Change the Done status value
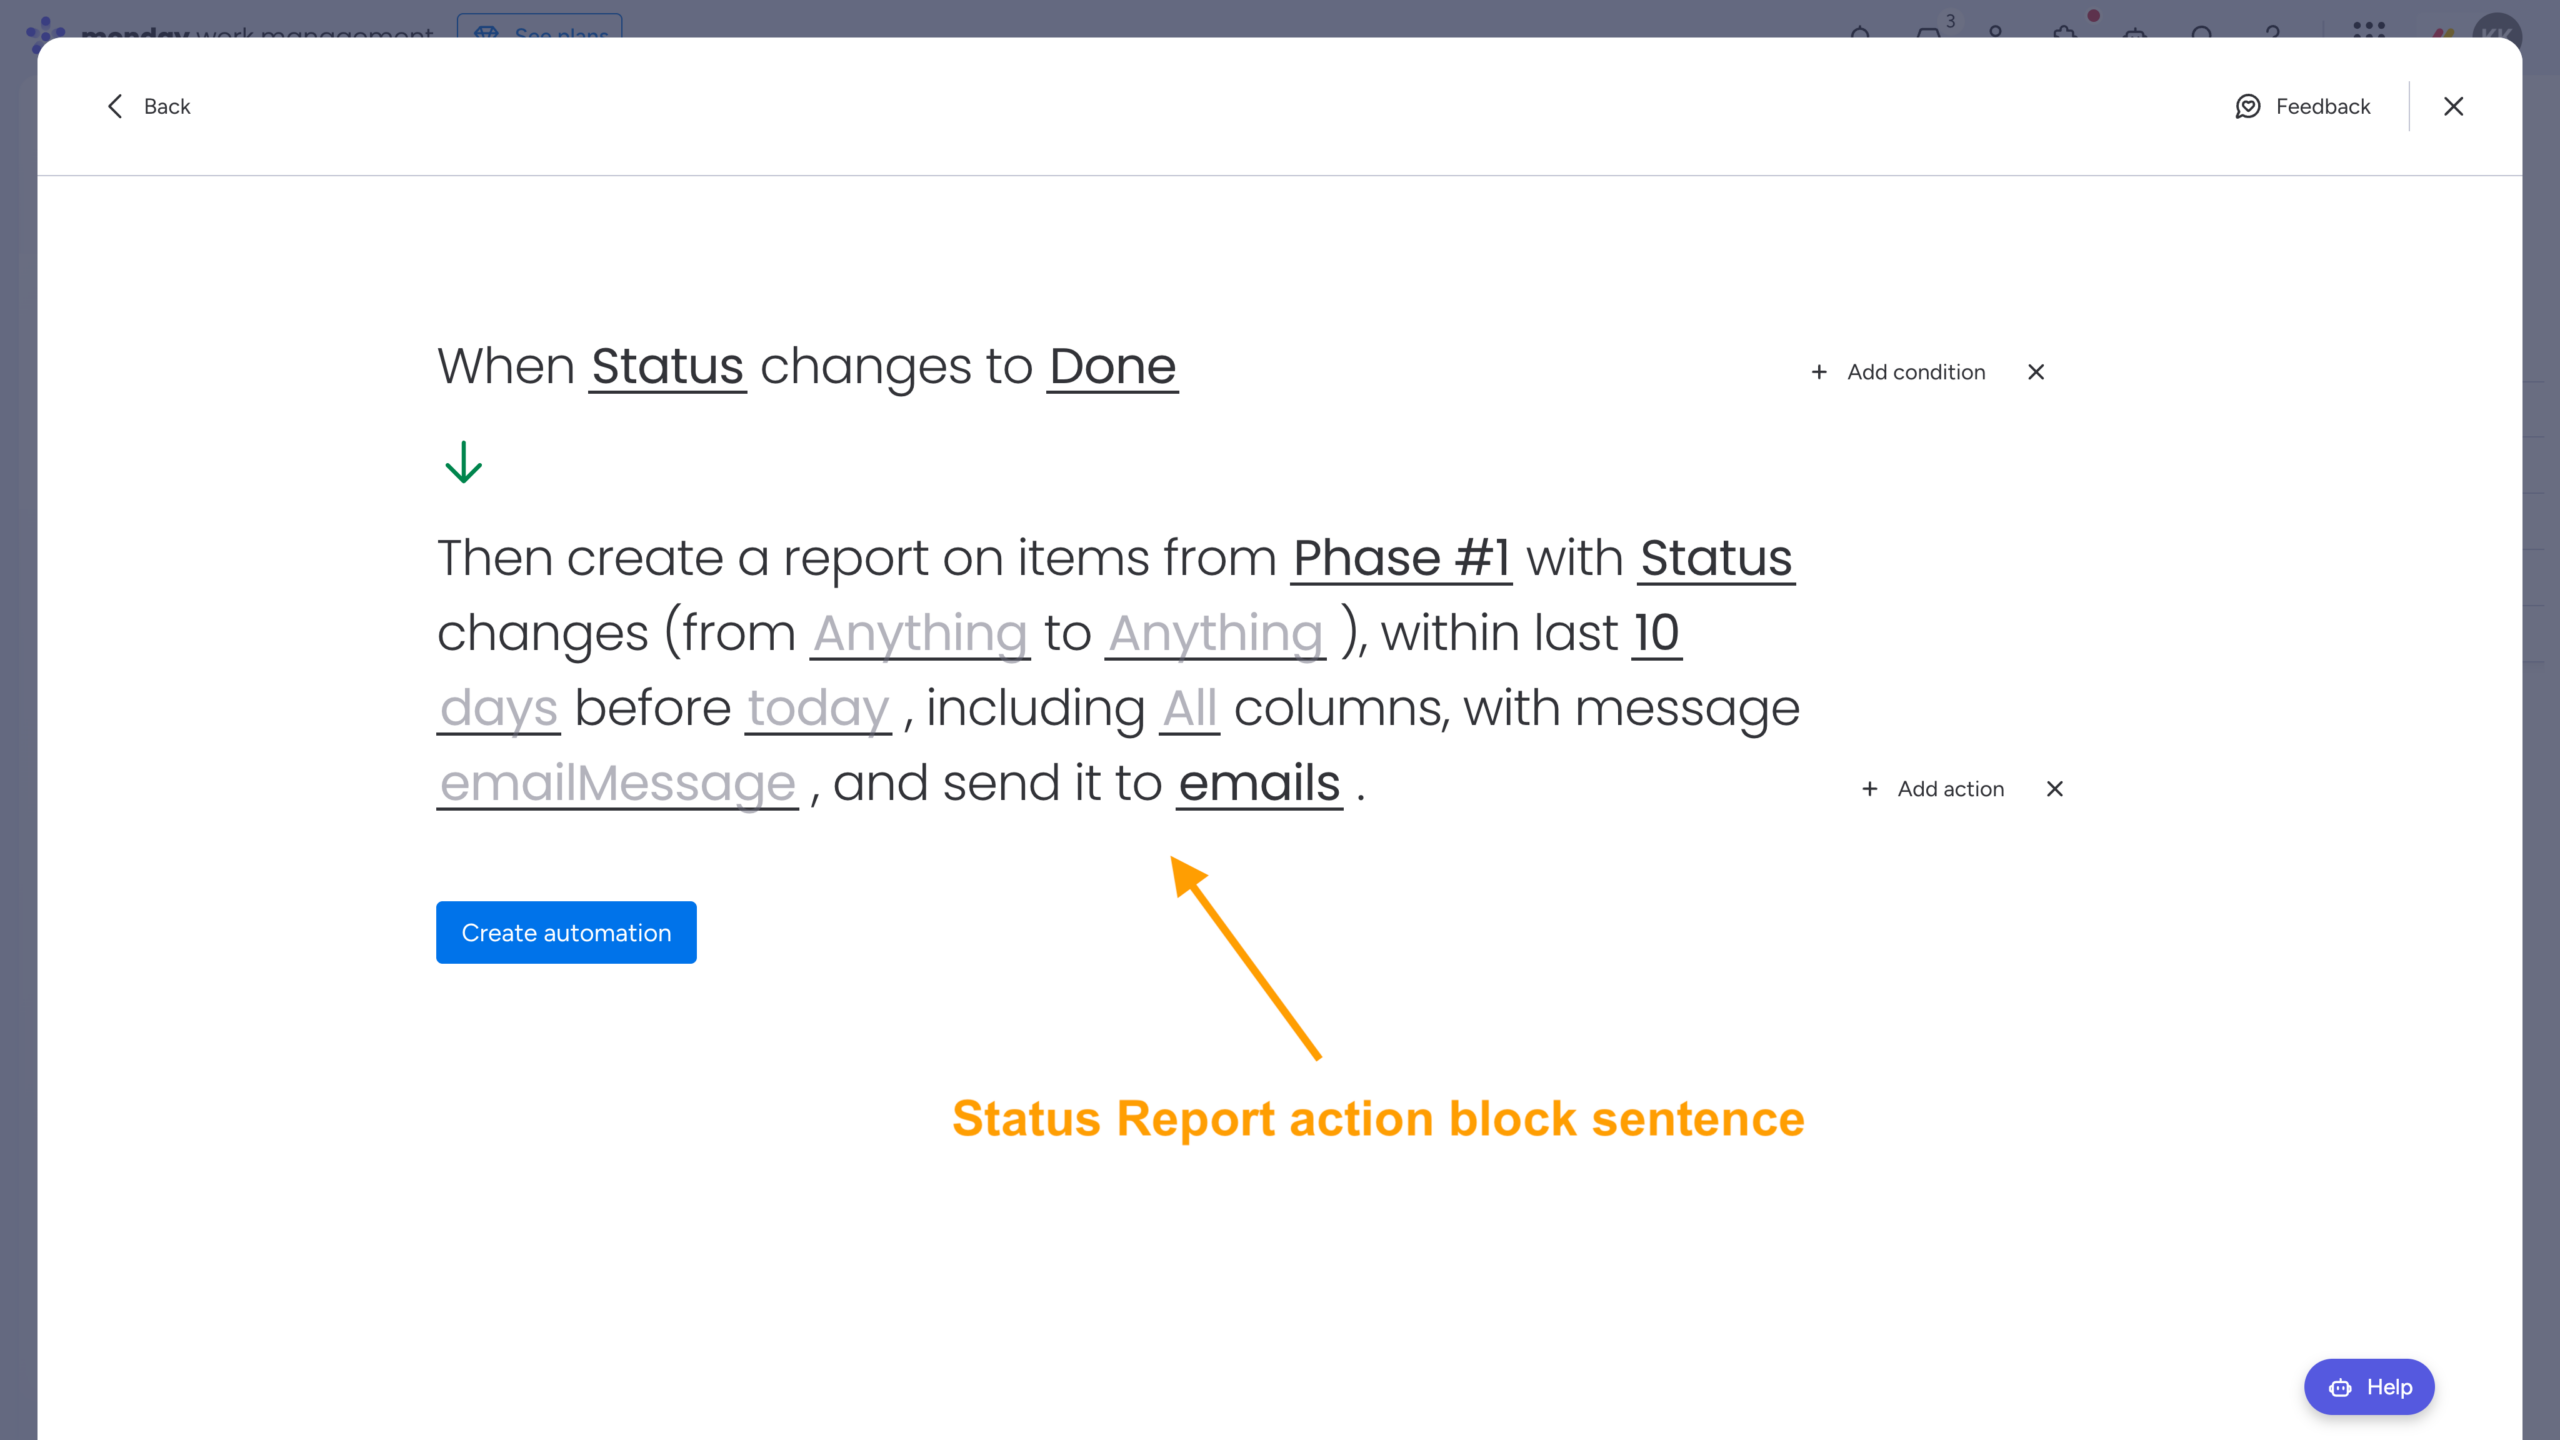2560x1440 pixels. pos(1111,366)
